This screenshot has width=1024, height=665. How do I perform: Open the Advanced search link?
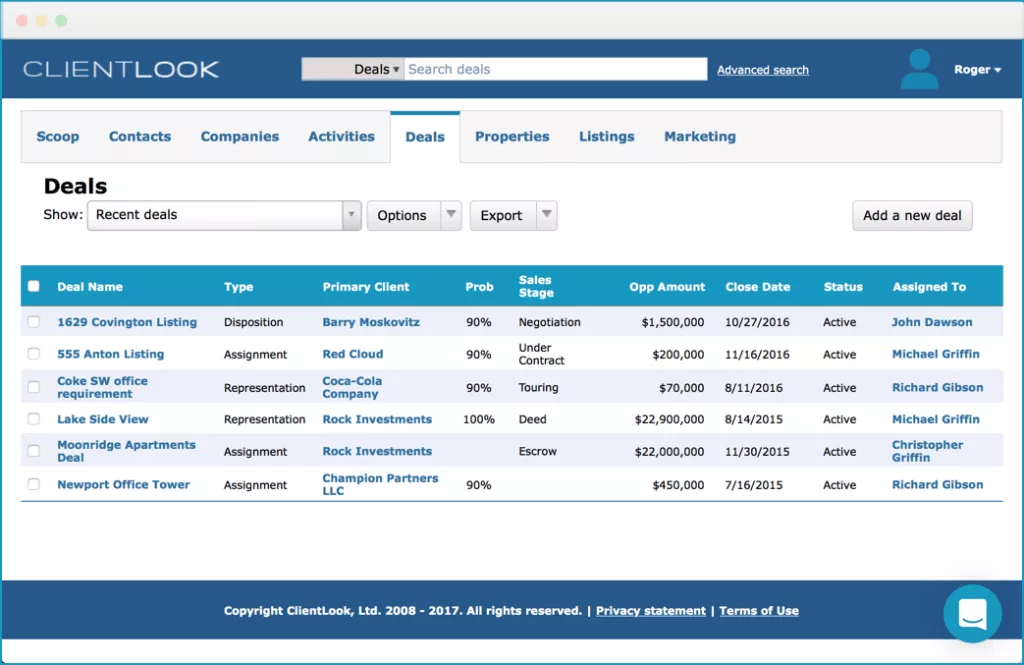(763, 70)
